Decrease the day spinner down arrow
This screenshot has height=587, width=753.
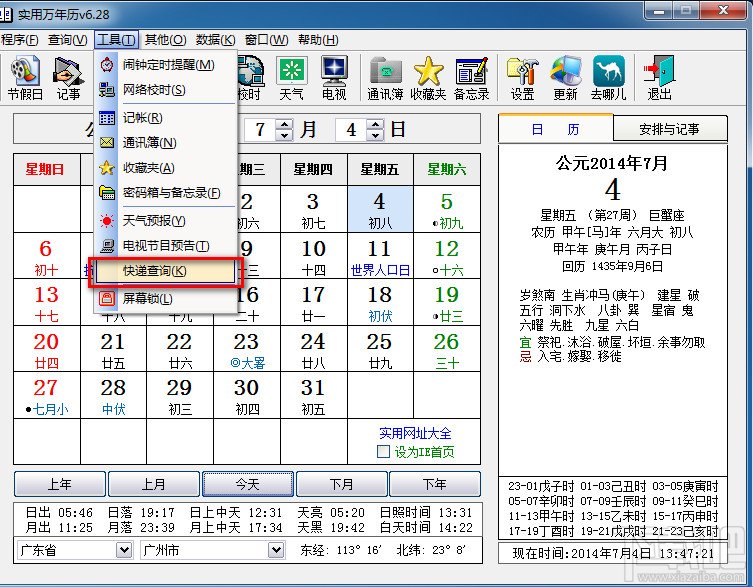[376, 135]
